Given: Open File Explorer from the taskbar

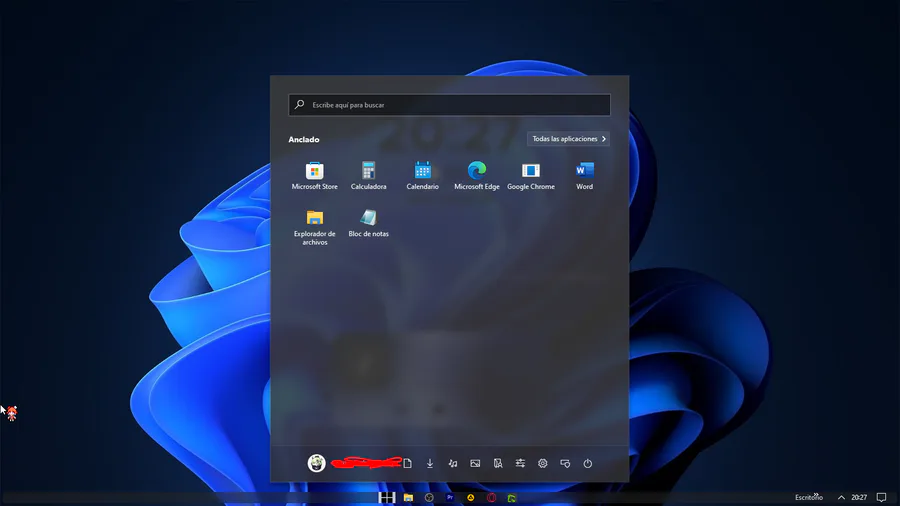Looking at the screenshot, I should 408,497.
